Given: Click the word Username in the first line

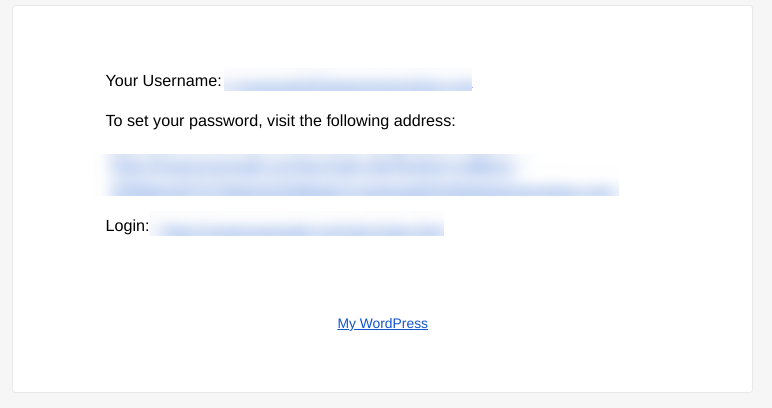Looking at the screenshot, I should point(182,81).
